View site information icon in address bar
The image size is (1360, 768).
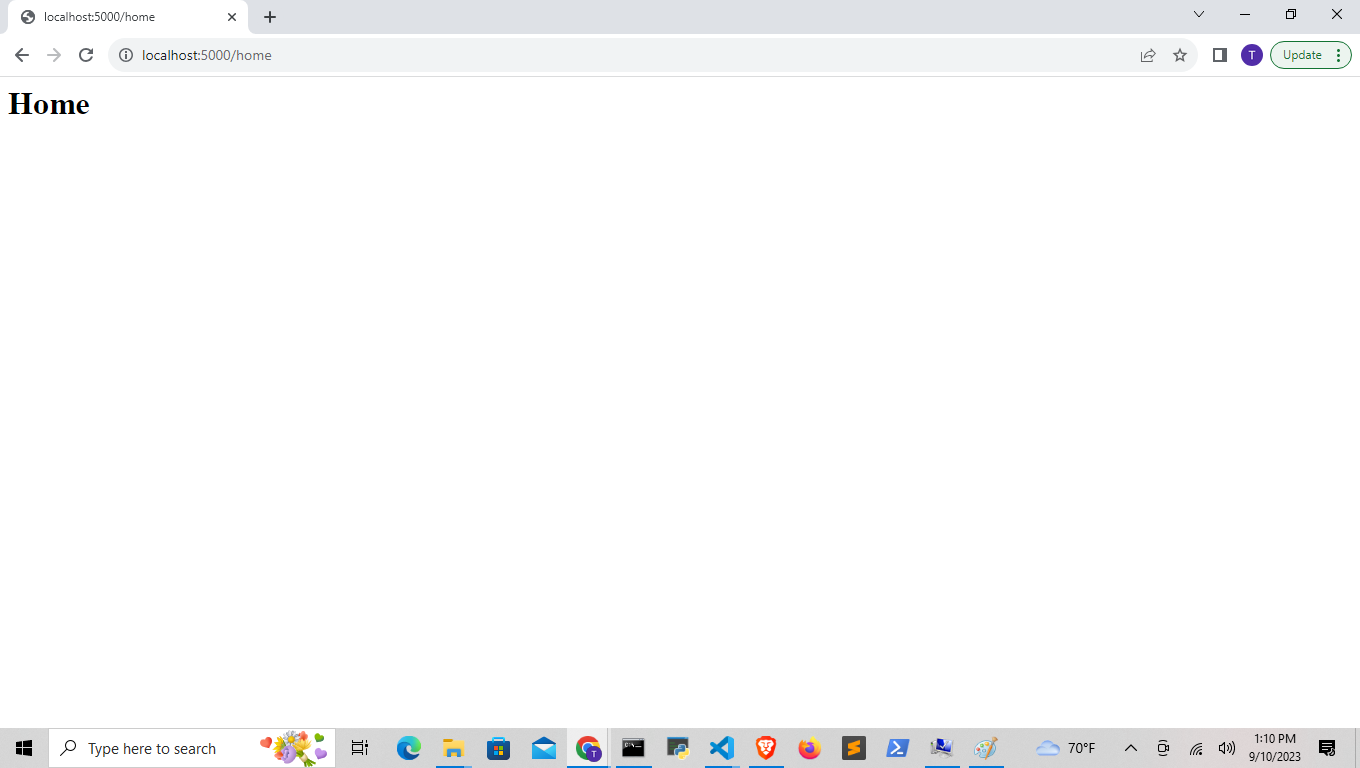[x=126, y=55]
